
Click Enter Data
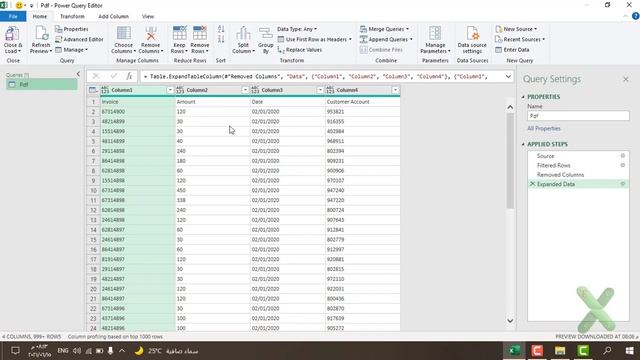pos(512,50)
